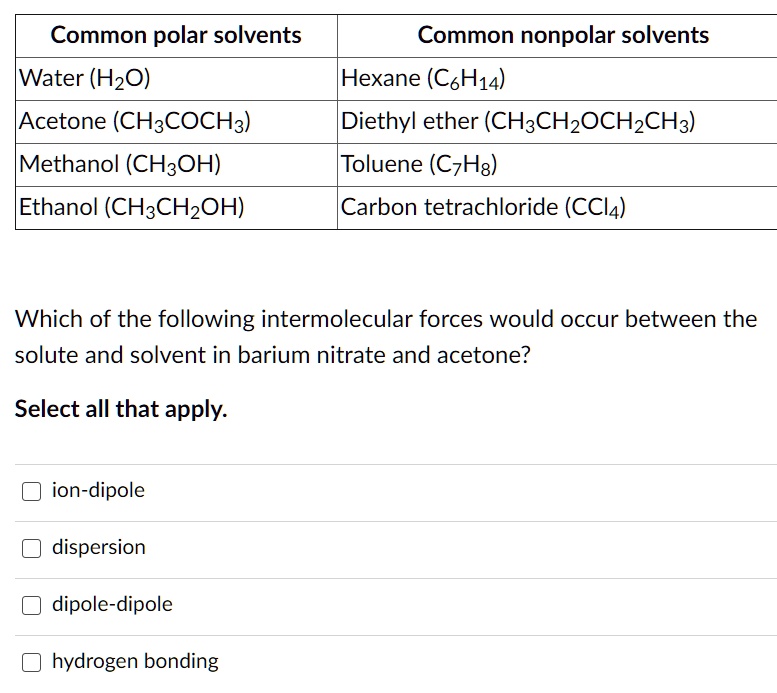The width and height of the screenshot is (777, 693).
Task: Click the "Common polar solvents" column header
Action: pyautogui.click(x=176, y=36)
